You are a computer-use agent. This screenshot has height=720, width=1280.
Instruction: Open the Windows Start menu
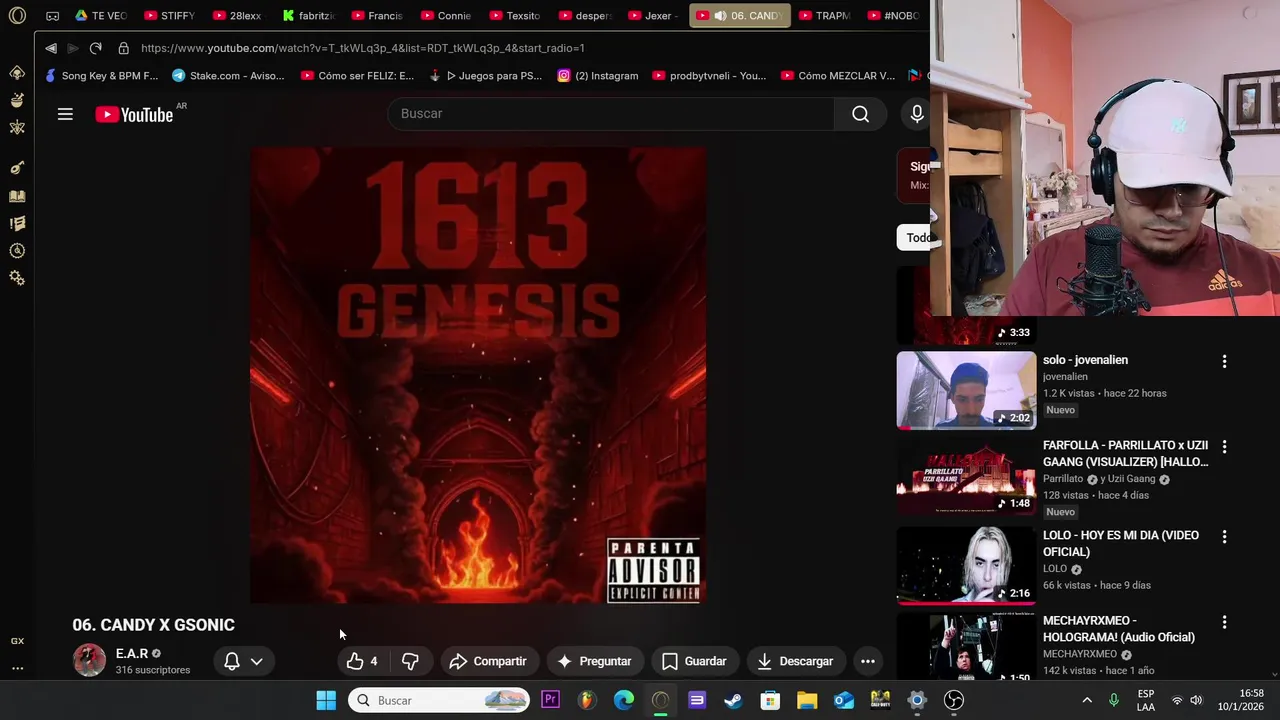tap(326, 700)
